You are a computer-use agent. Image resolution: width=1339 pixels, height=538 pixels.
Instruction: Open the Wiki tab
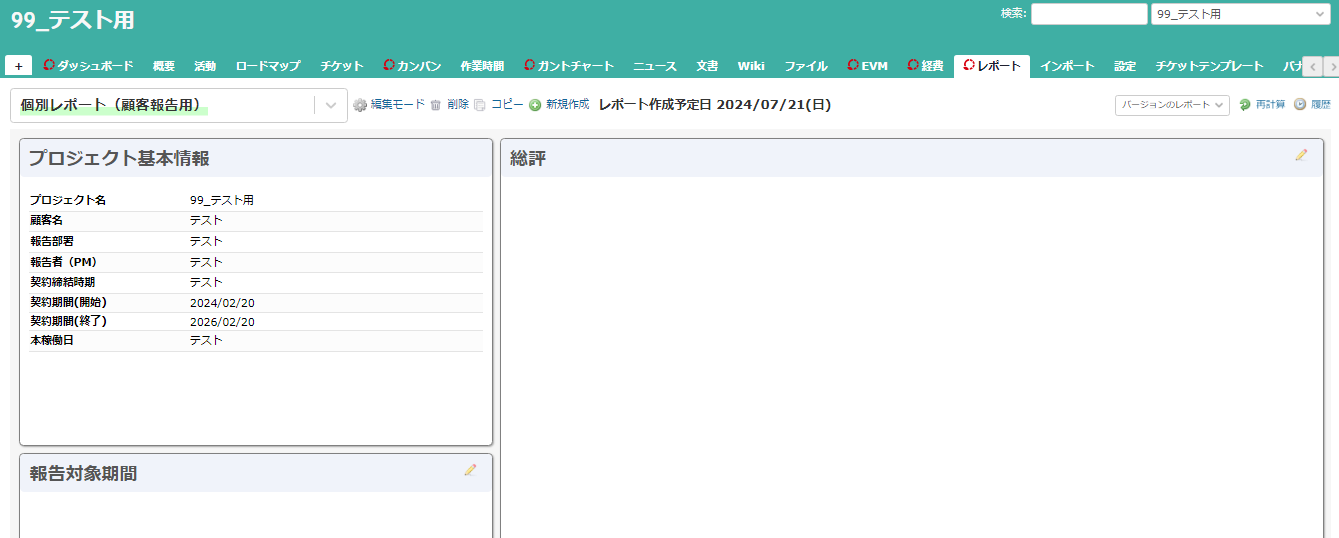tap(751, 66)
